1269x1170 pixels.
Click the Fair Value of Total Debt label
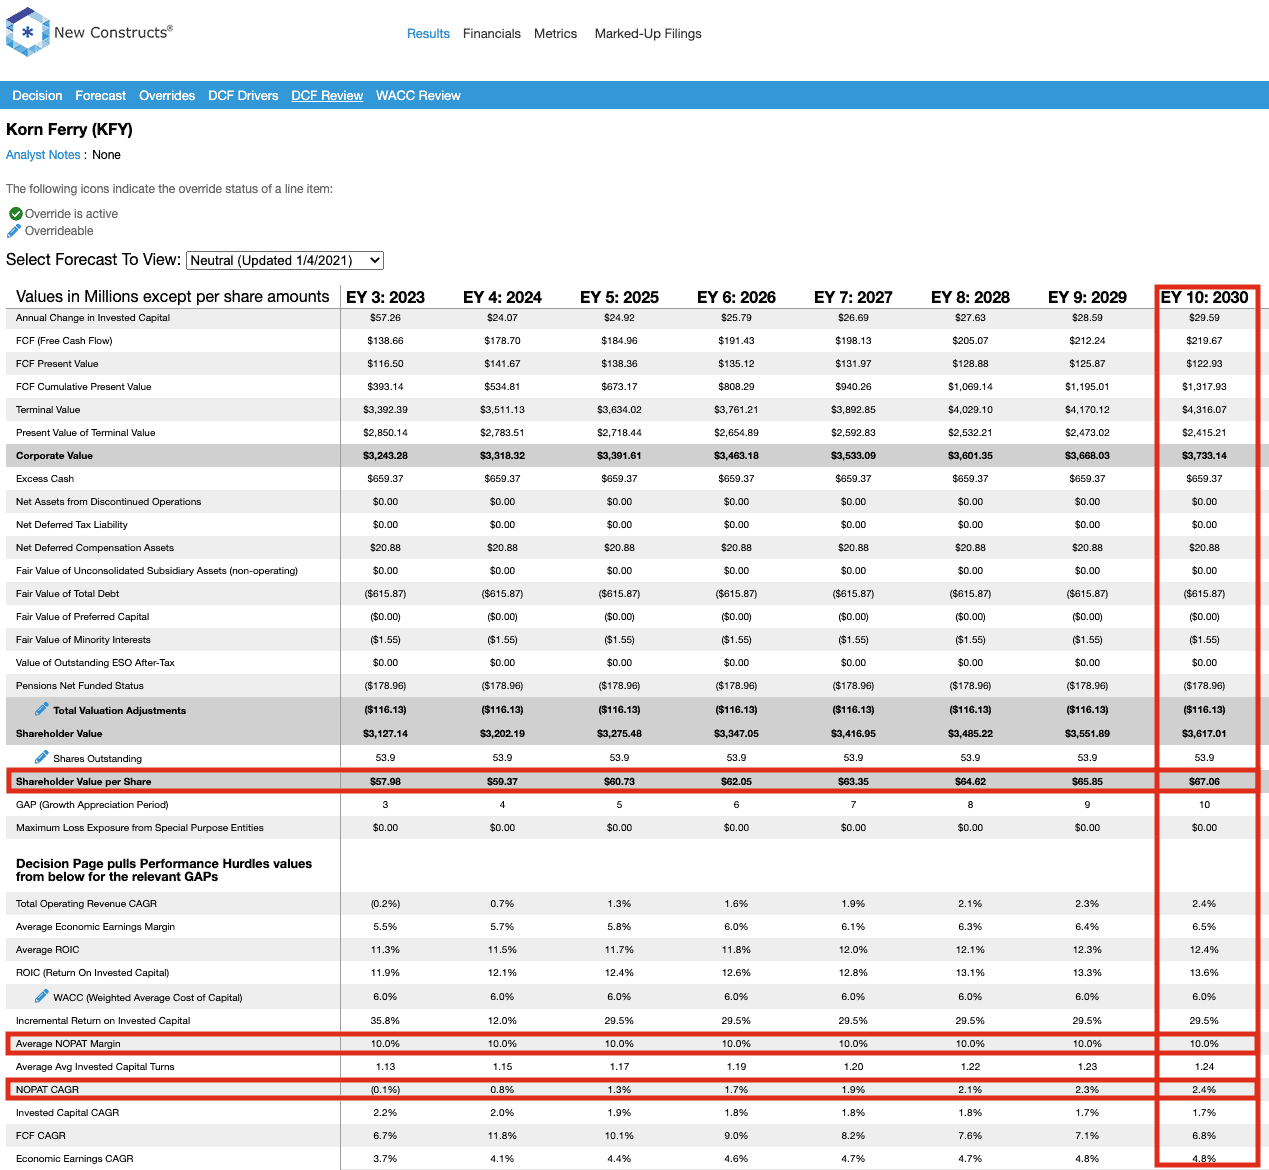(x=68, y=594)
